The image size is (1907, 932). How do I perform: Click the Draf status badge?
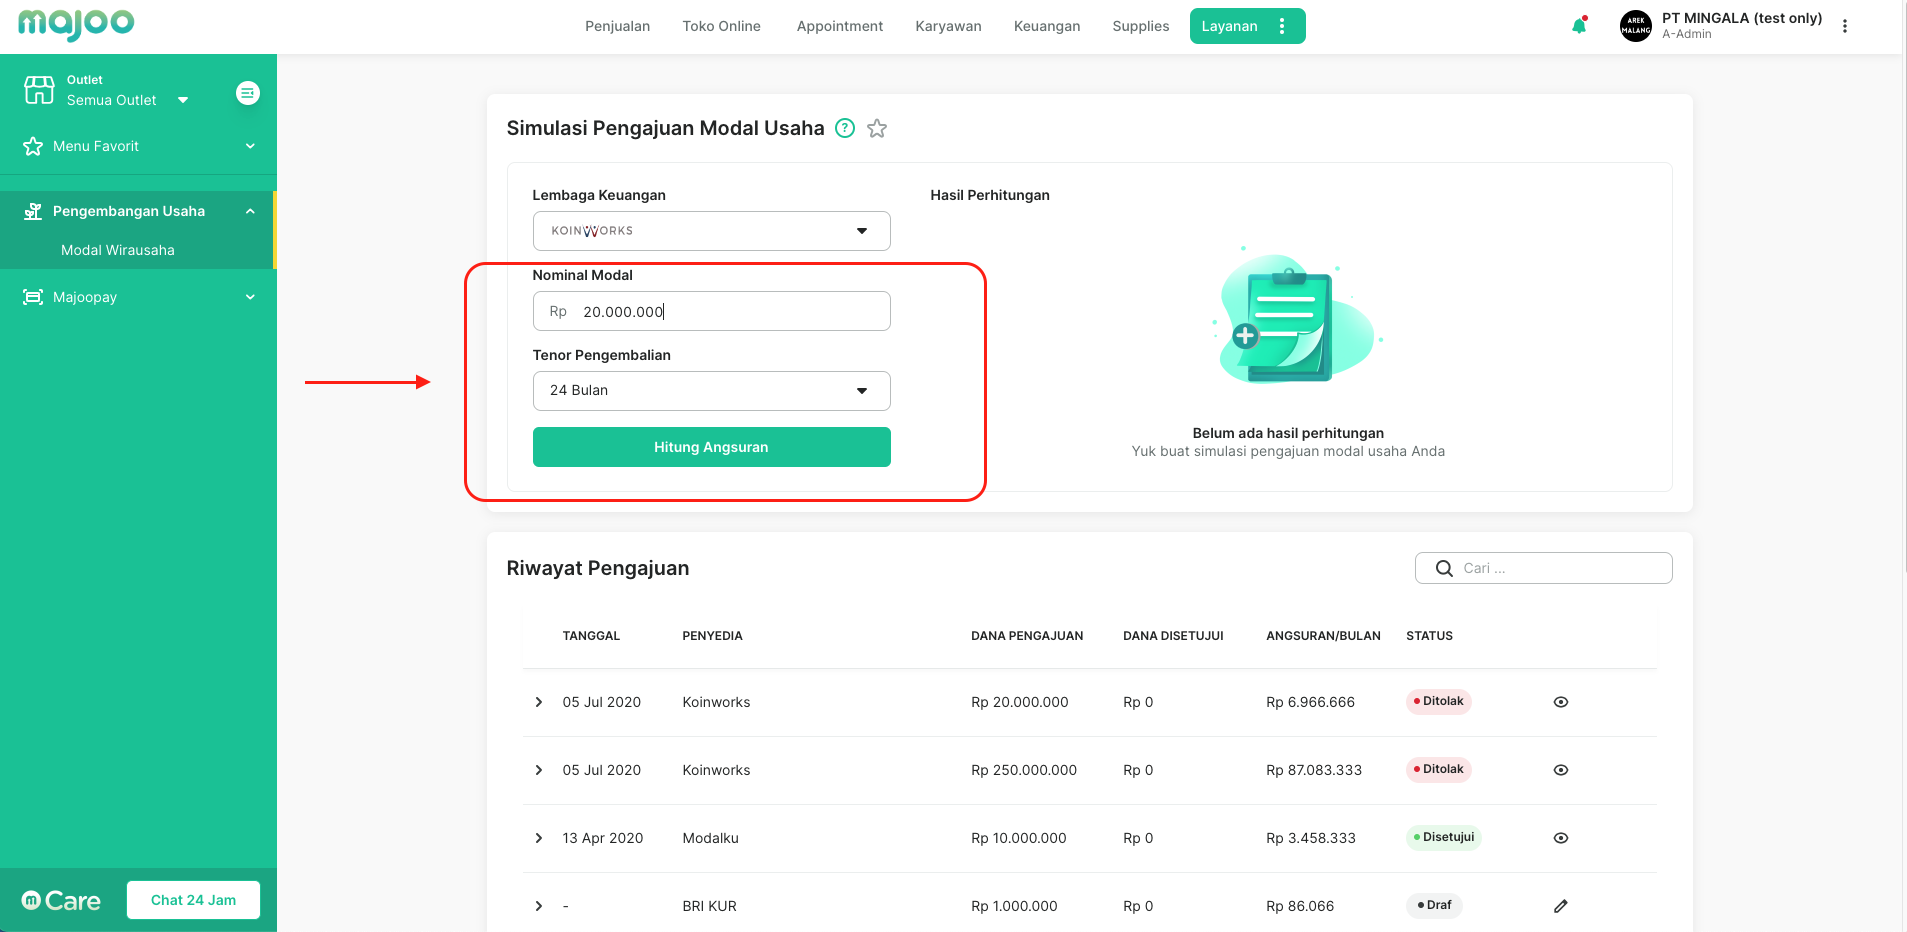(x=1434, y=905)
